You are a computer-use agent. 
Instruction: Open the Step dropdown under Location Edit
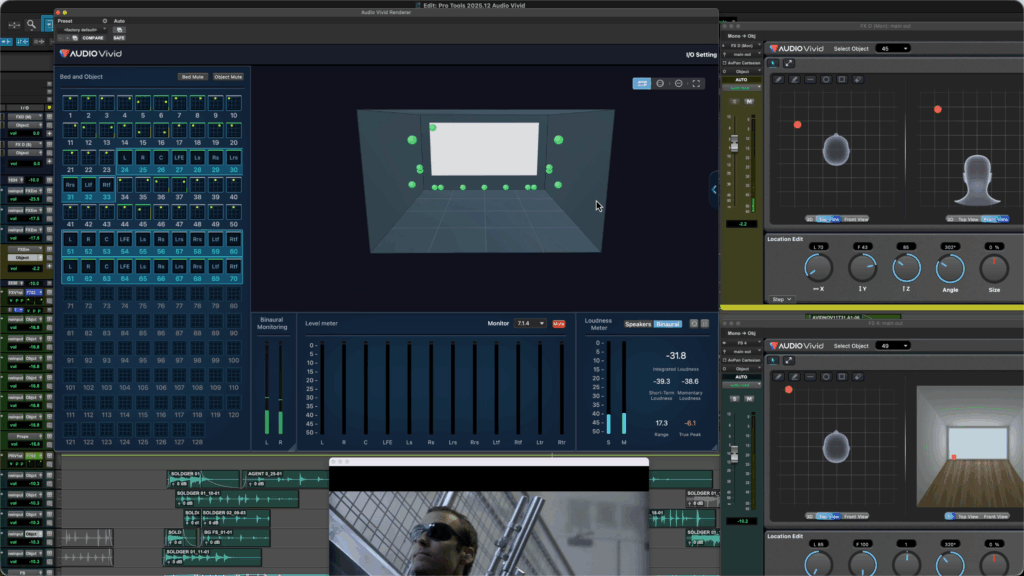(x=781, y=299)
